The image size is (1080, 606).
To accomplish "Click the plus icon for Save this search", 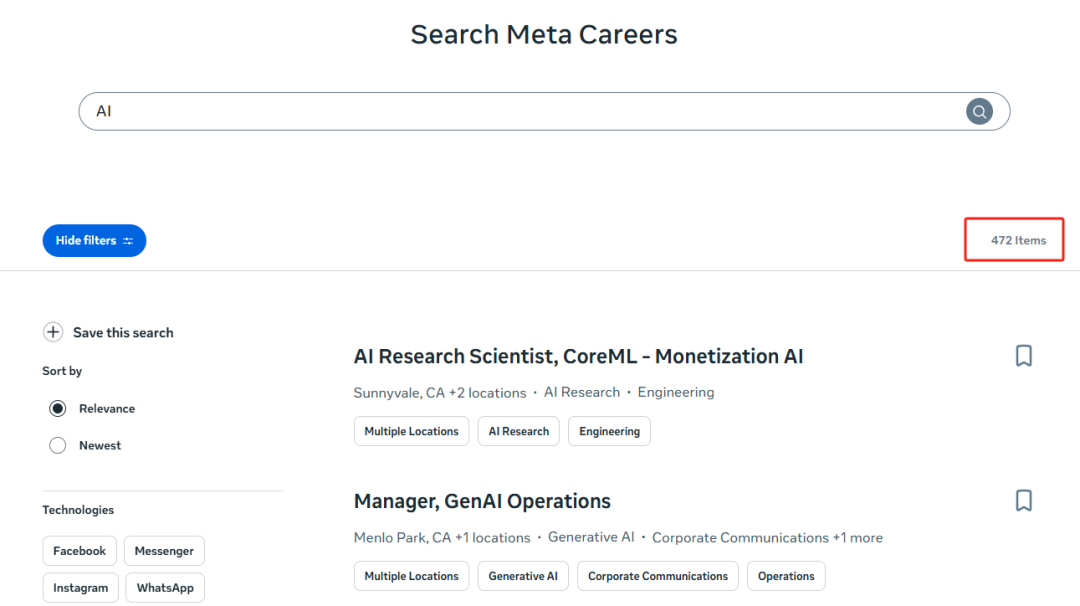I will [53, 332].
